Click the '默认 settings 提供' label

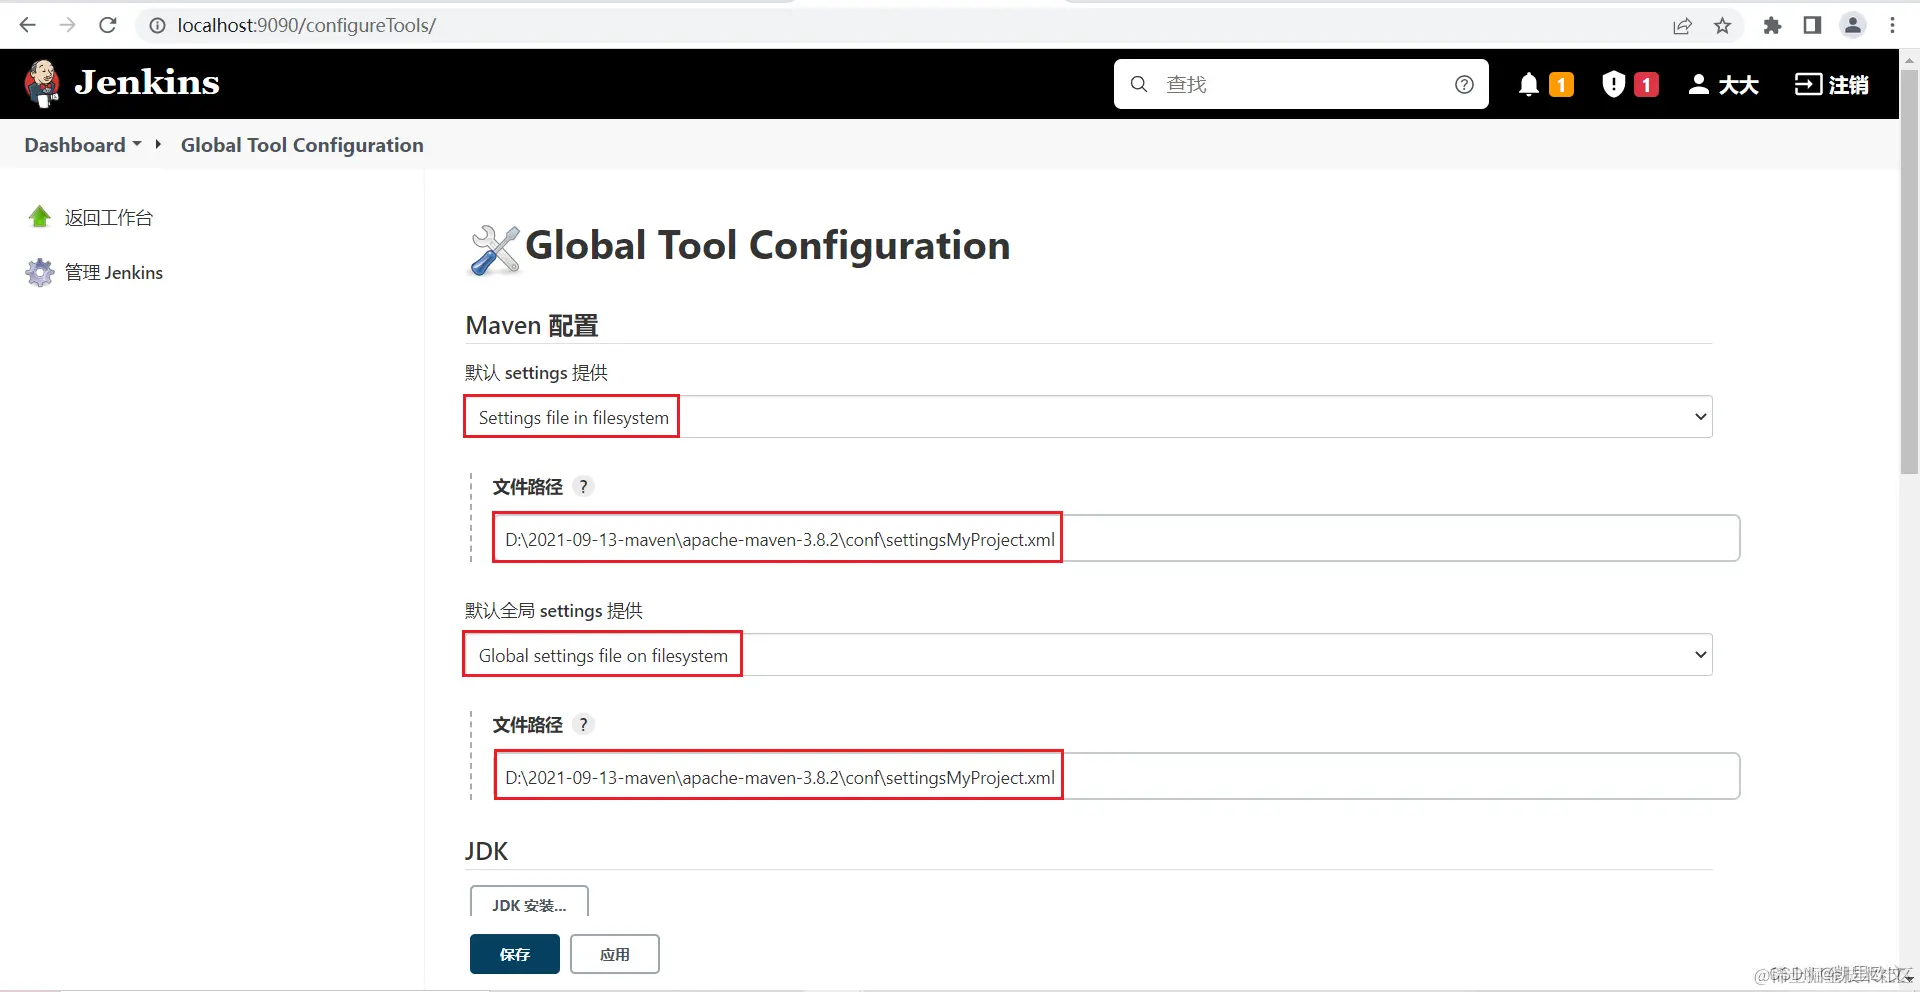[537, 373]
